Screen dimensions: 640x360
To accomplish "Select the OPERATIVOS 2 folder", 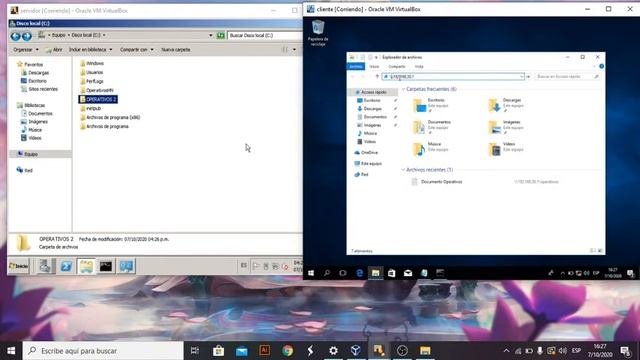I will point(98,99).
